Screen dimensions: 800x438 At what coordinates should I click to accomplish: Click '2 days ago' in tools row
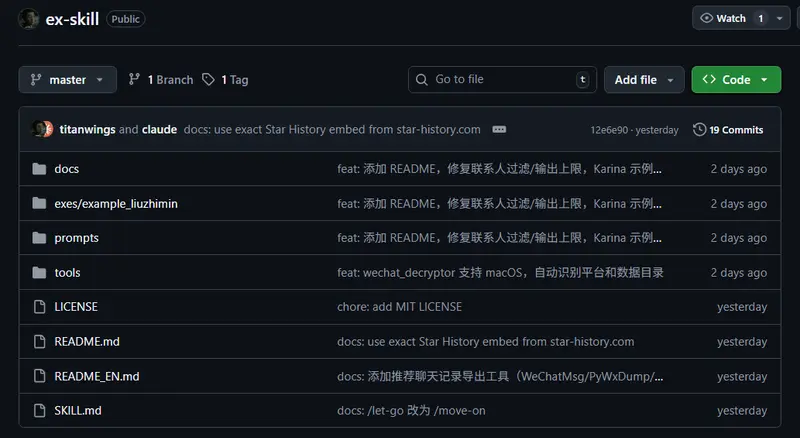[x=739, y=273]
